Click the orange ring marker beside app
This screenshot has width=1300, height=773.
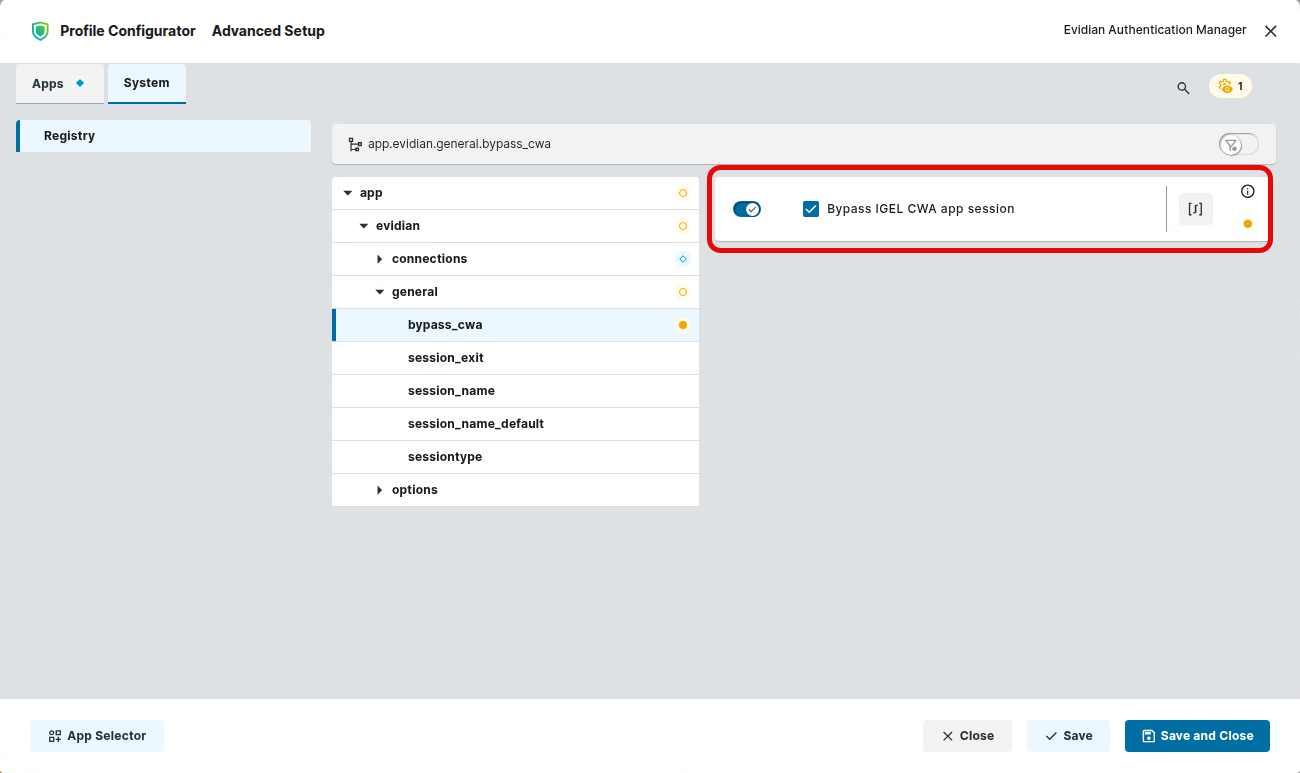pyautogui.click(x=683, y=193)
